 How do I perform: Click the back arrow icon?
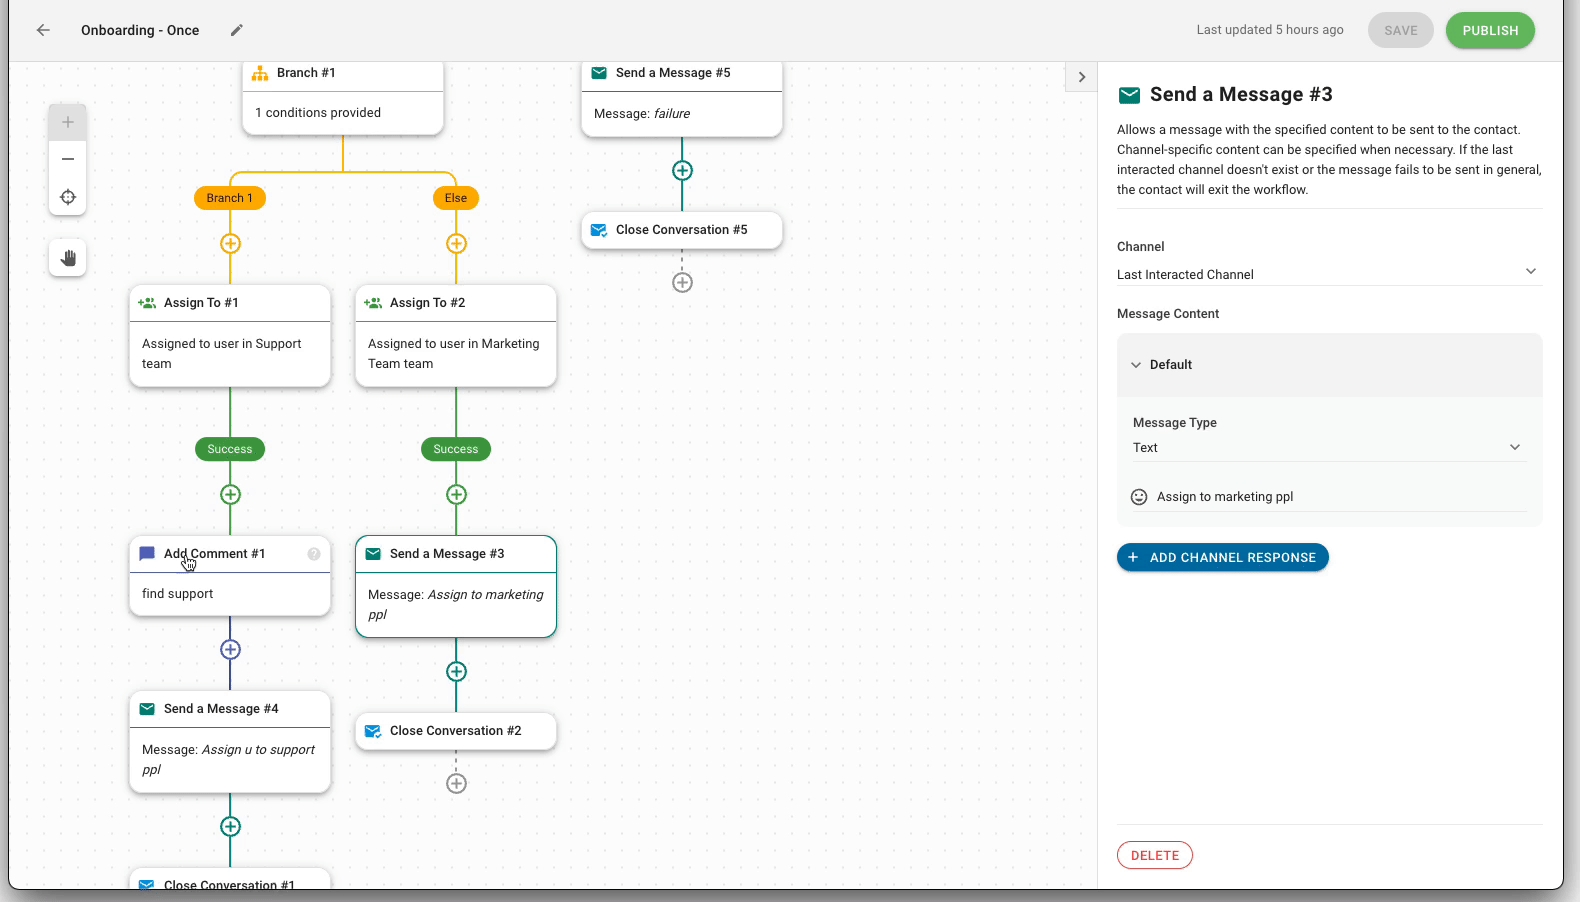tap(43, 30)
